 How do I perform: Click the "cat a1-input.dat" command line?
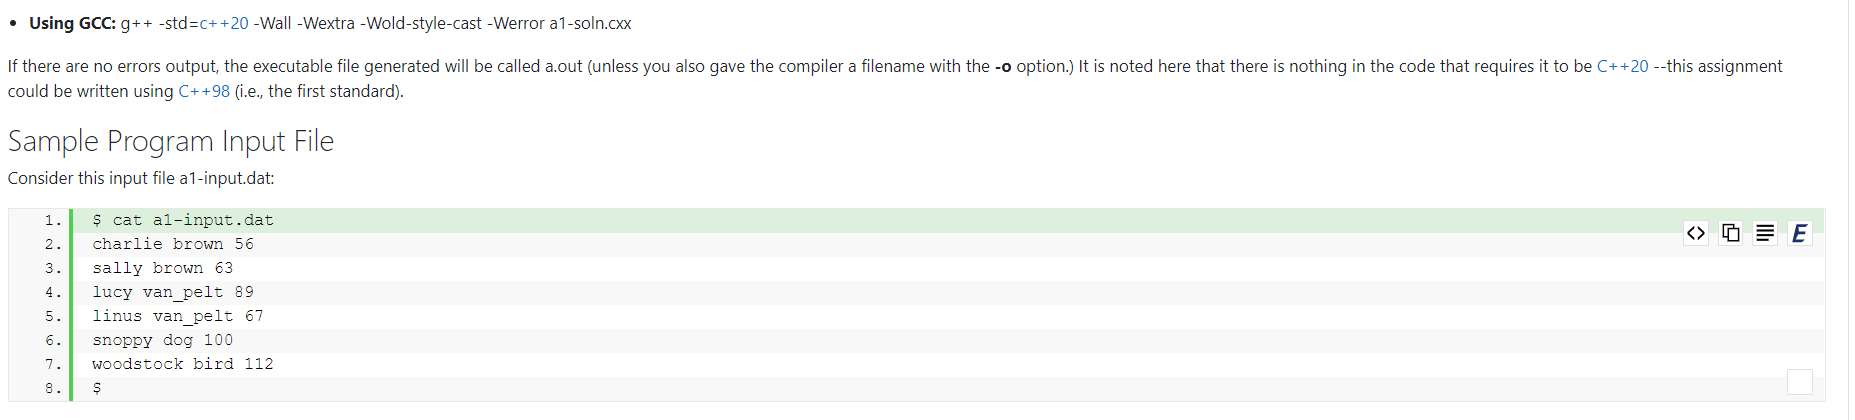coord(192,220)
